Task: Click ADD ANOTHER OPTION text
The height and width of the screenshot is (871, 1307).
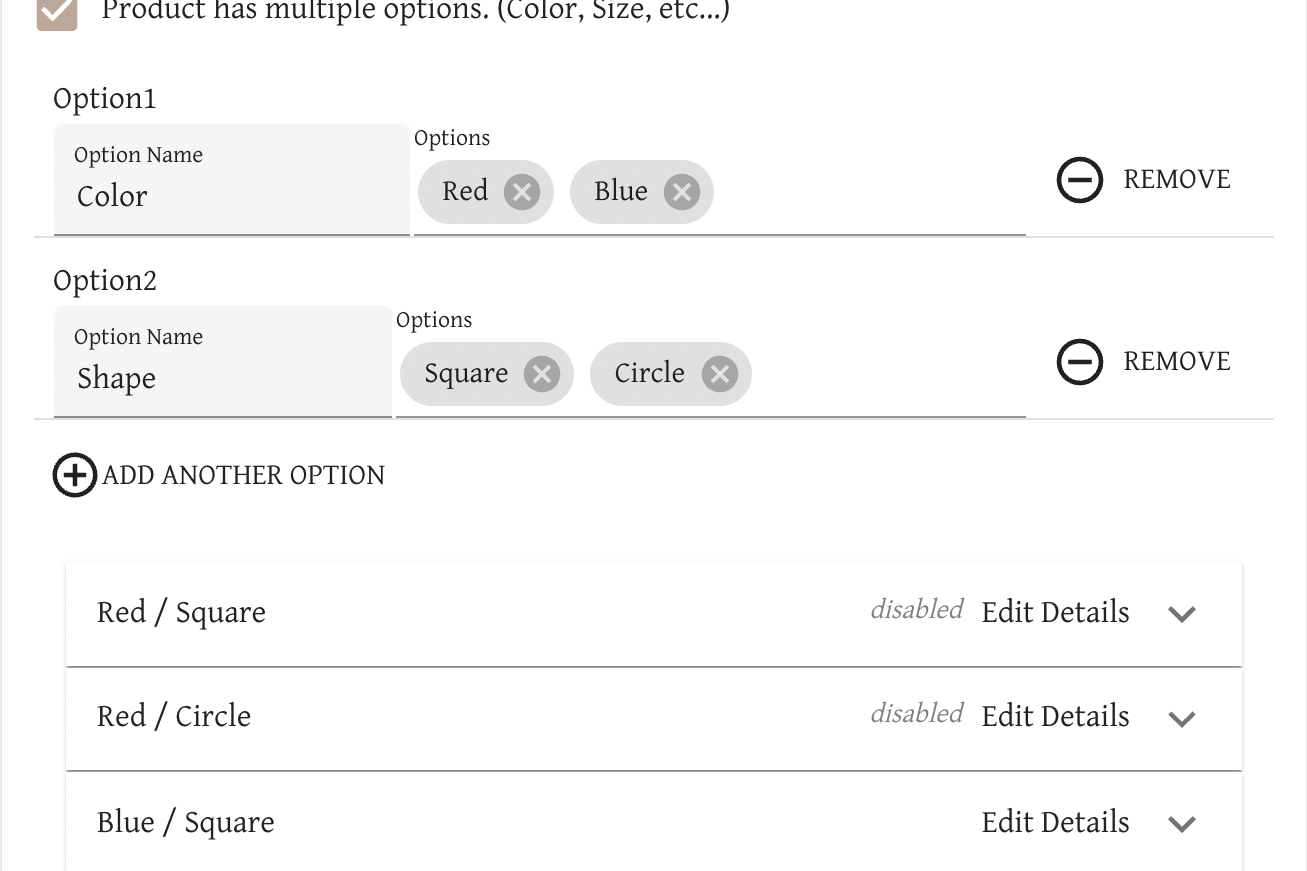Action: [244, 475]
